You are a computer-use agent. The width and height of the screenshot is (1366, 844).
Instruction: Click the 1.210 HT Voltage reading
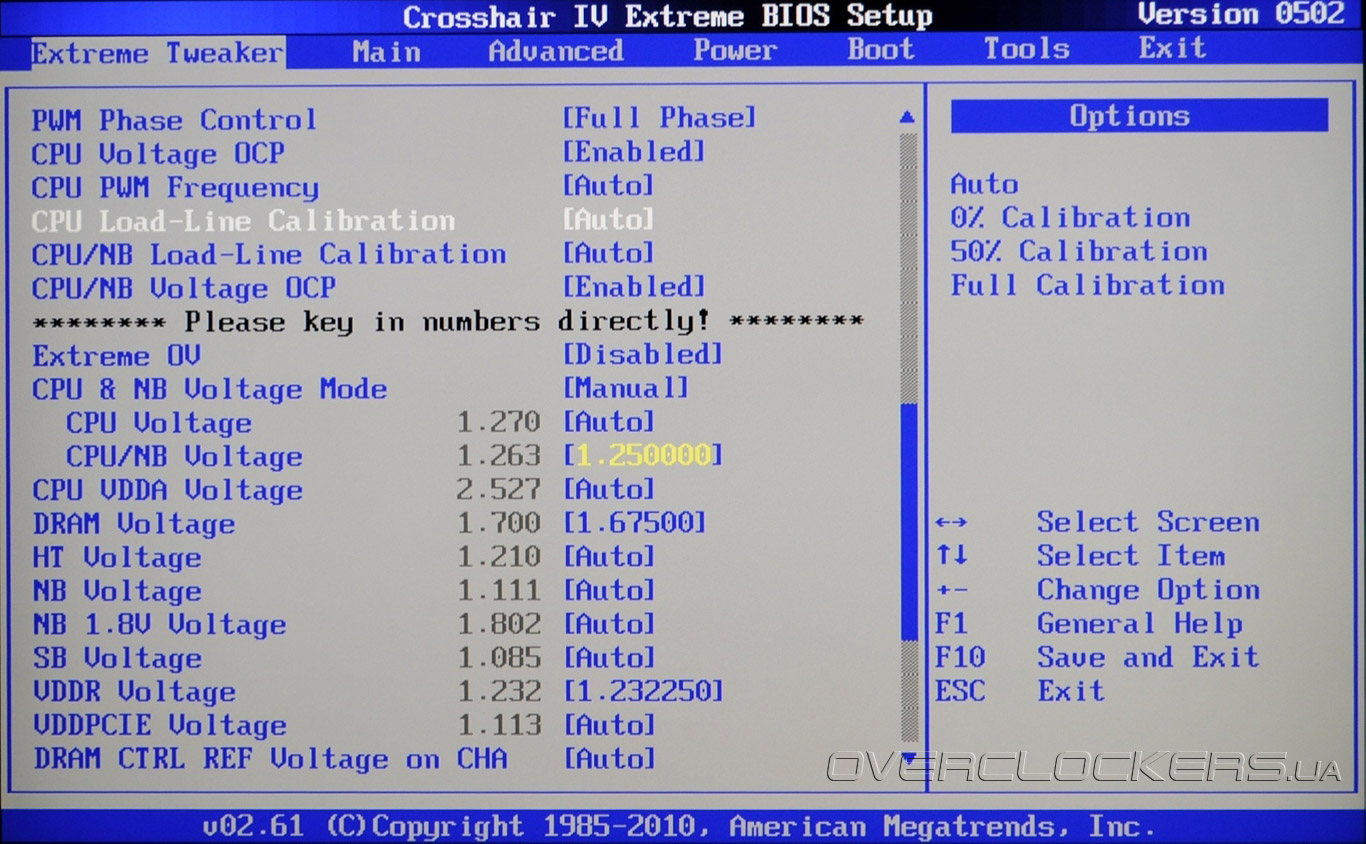pos(498,557)
